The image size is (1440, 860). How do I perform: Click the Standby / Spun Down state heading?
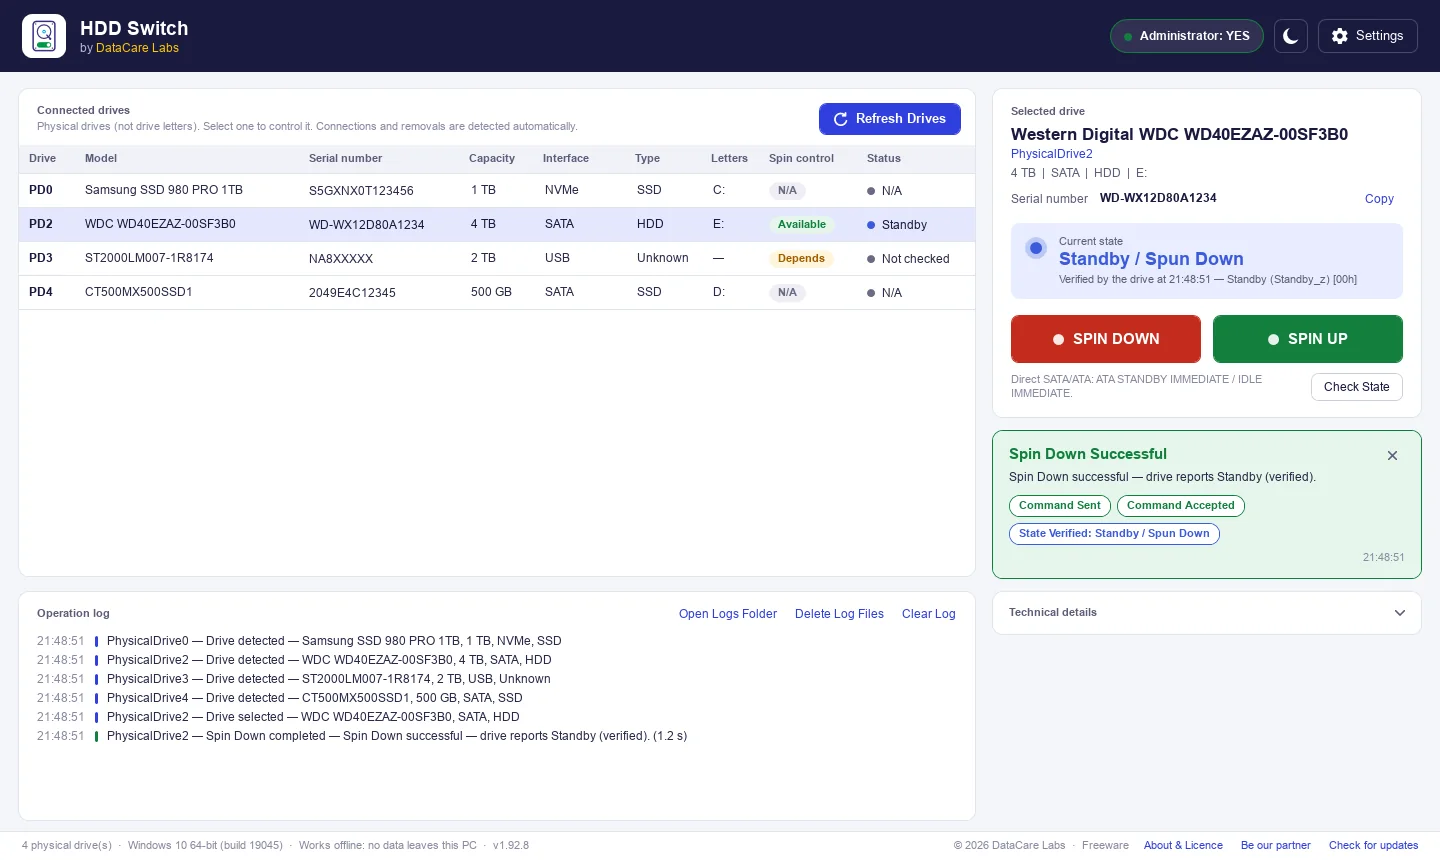pos(1151,259)
